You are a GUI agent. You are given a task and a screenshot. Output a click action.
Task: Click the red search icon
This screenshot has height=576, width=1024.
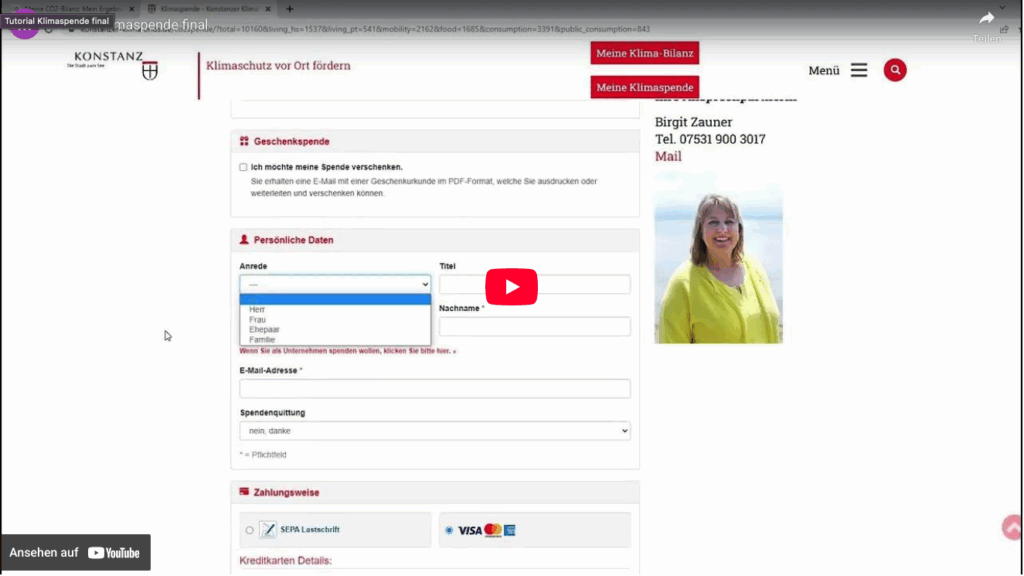pos(895,70)
